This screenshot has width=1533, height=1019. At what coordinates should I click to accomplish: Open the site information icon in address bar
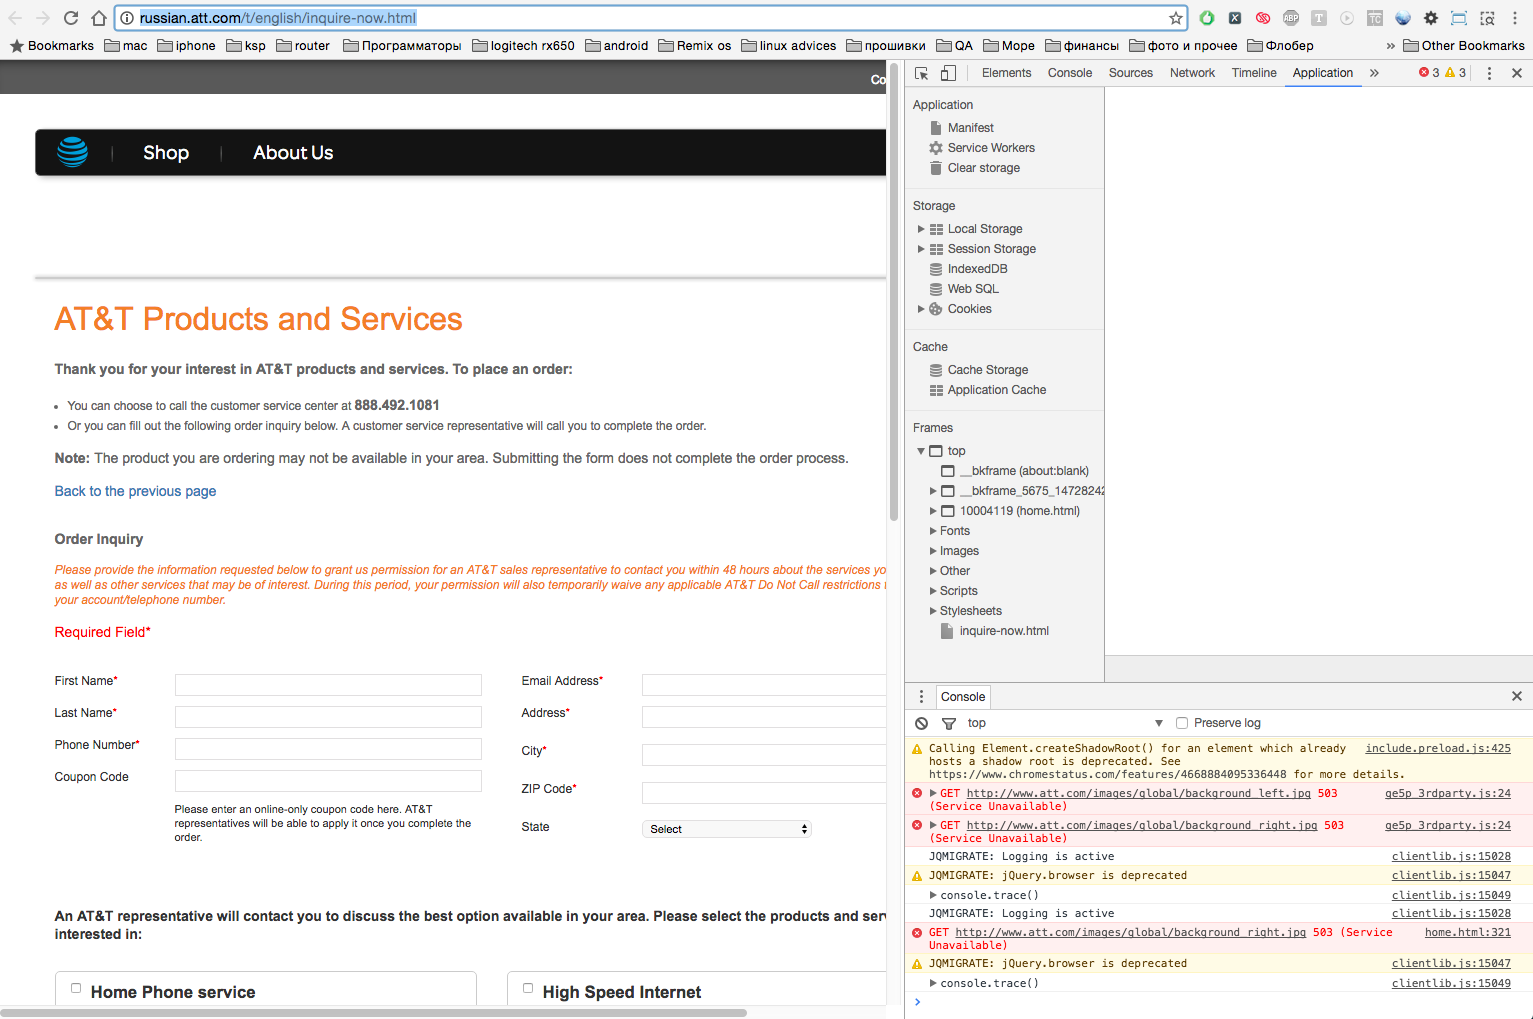[x=127, y=18]
